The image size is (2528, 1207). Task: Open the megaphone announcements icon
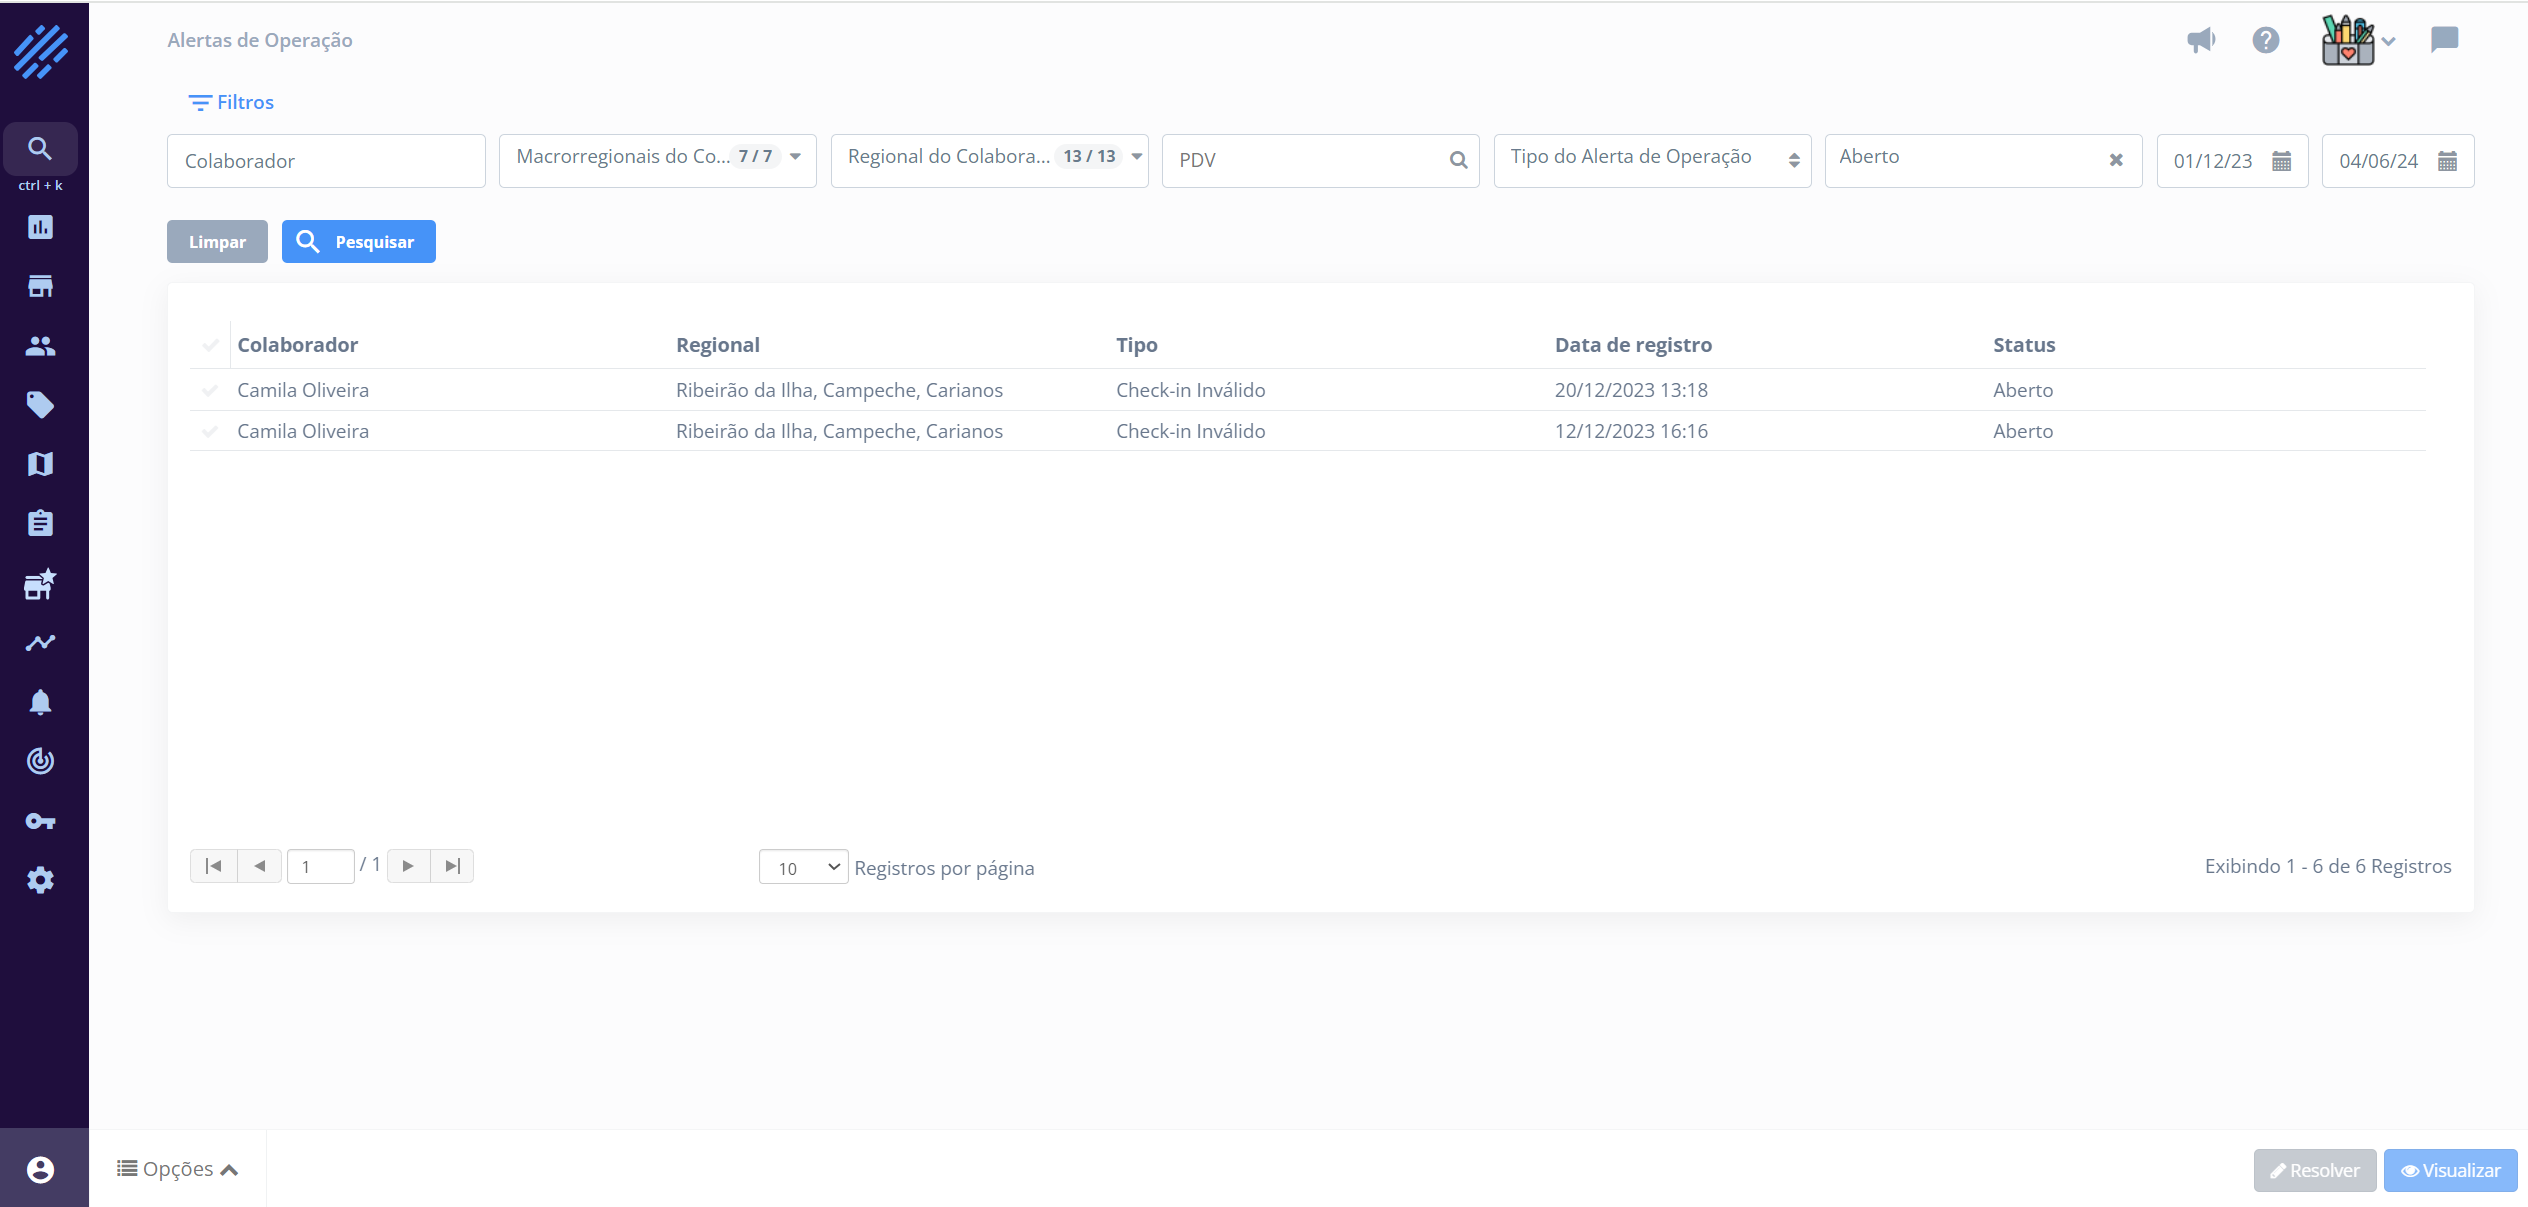coord(2200,40)
